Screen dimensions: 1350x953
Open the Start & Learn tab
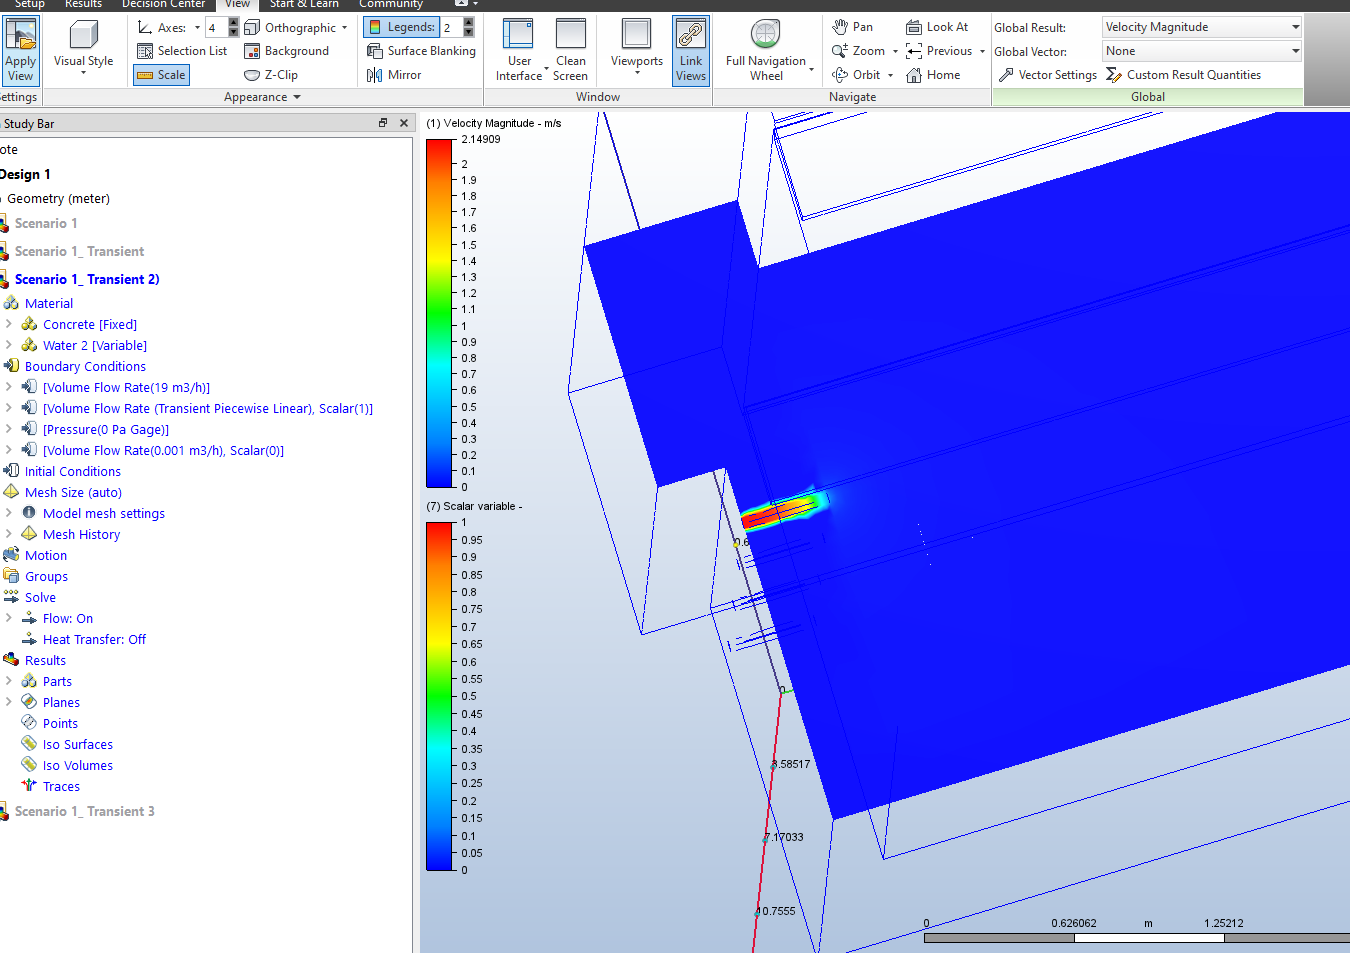pyautogui.click(x=304, y=4)
